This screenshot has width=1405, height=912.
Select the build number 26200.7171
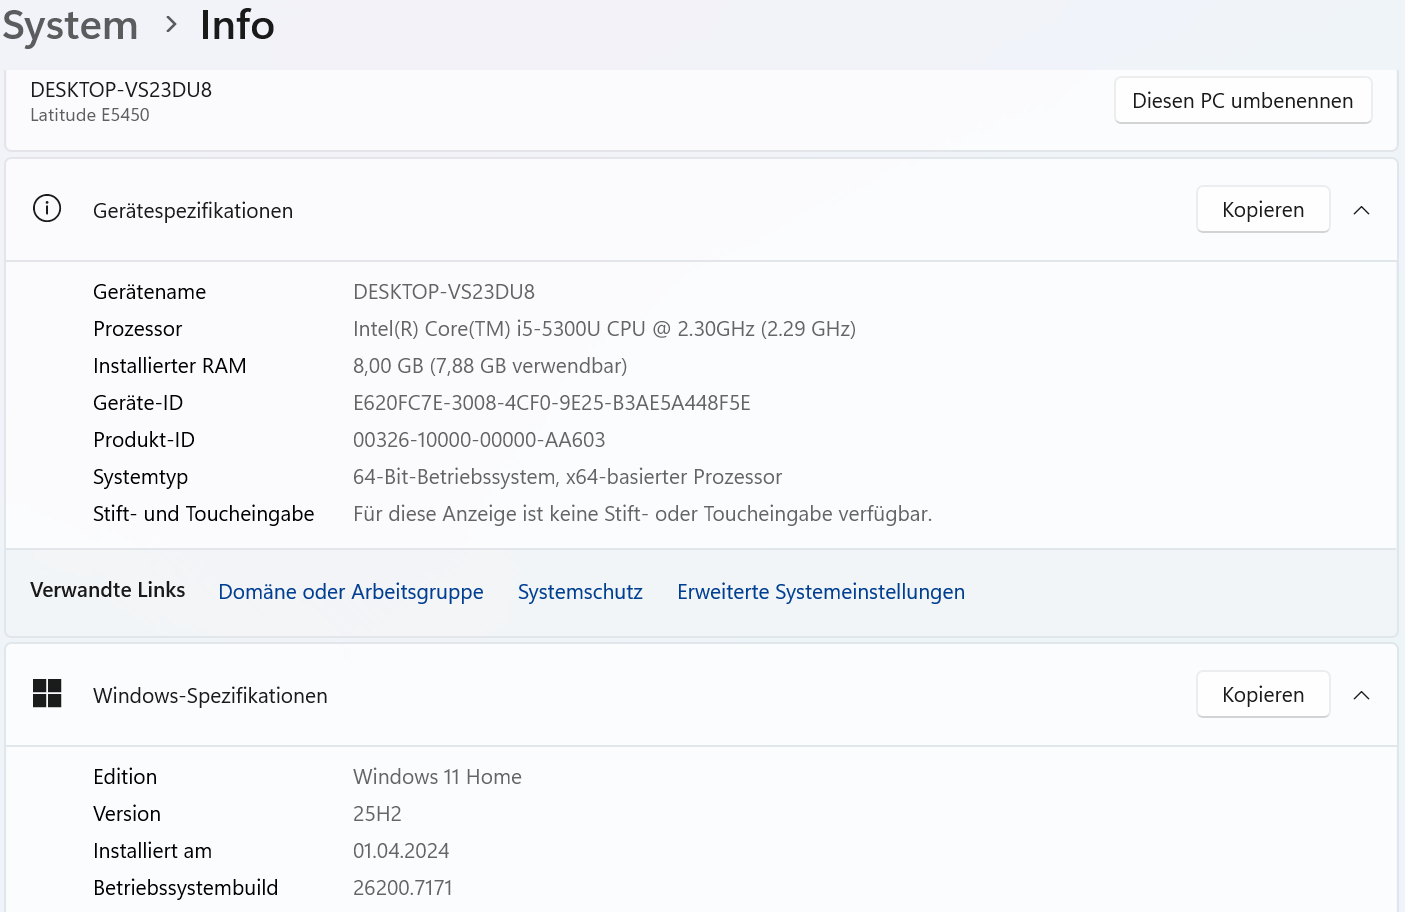click(x=403, y=888)
